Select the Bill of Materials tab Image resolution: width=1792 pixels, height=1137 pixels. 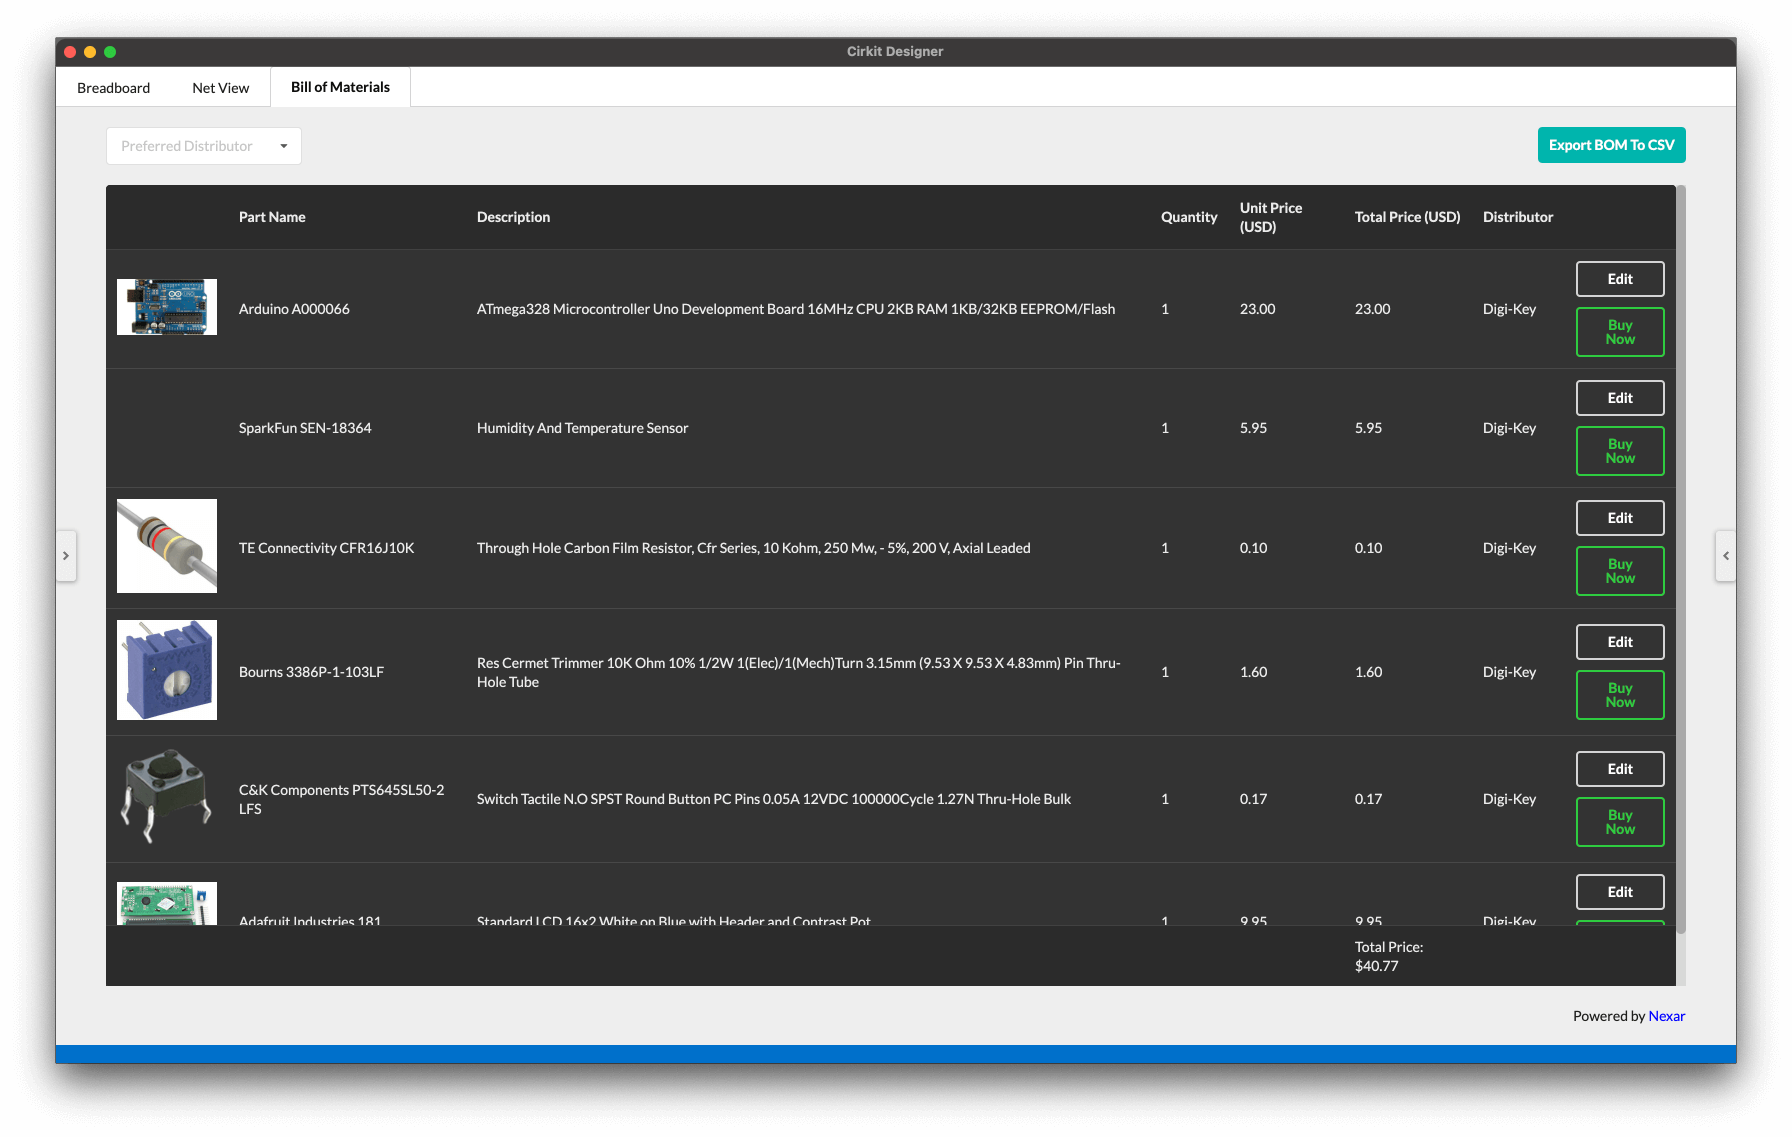(340, 87)
